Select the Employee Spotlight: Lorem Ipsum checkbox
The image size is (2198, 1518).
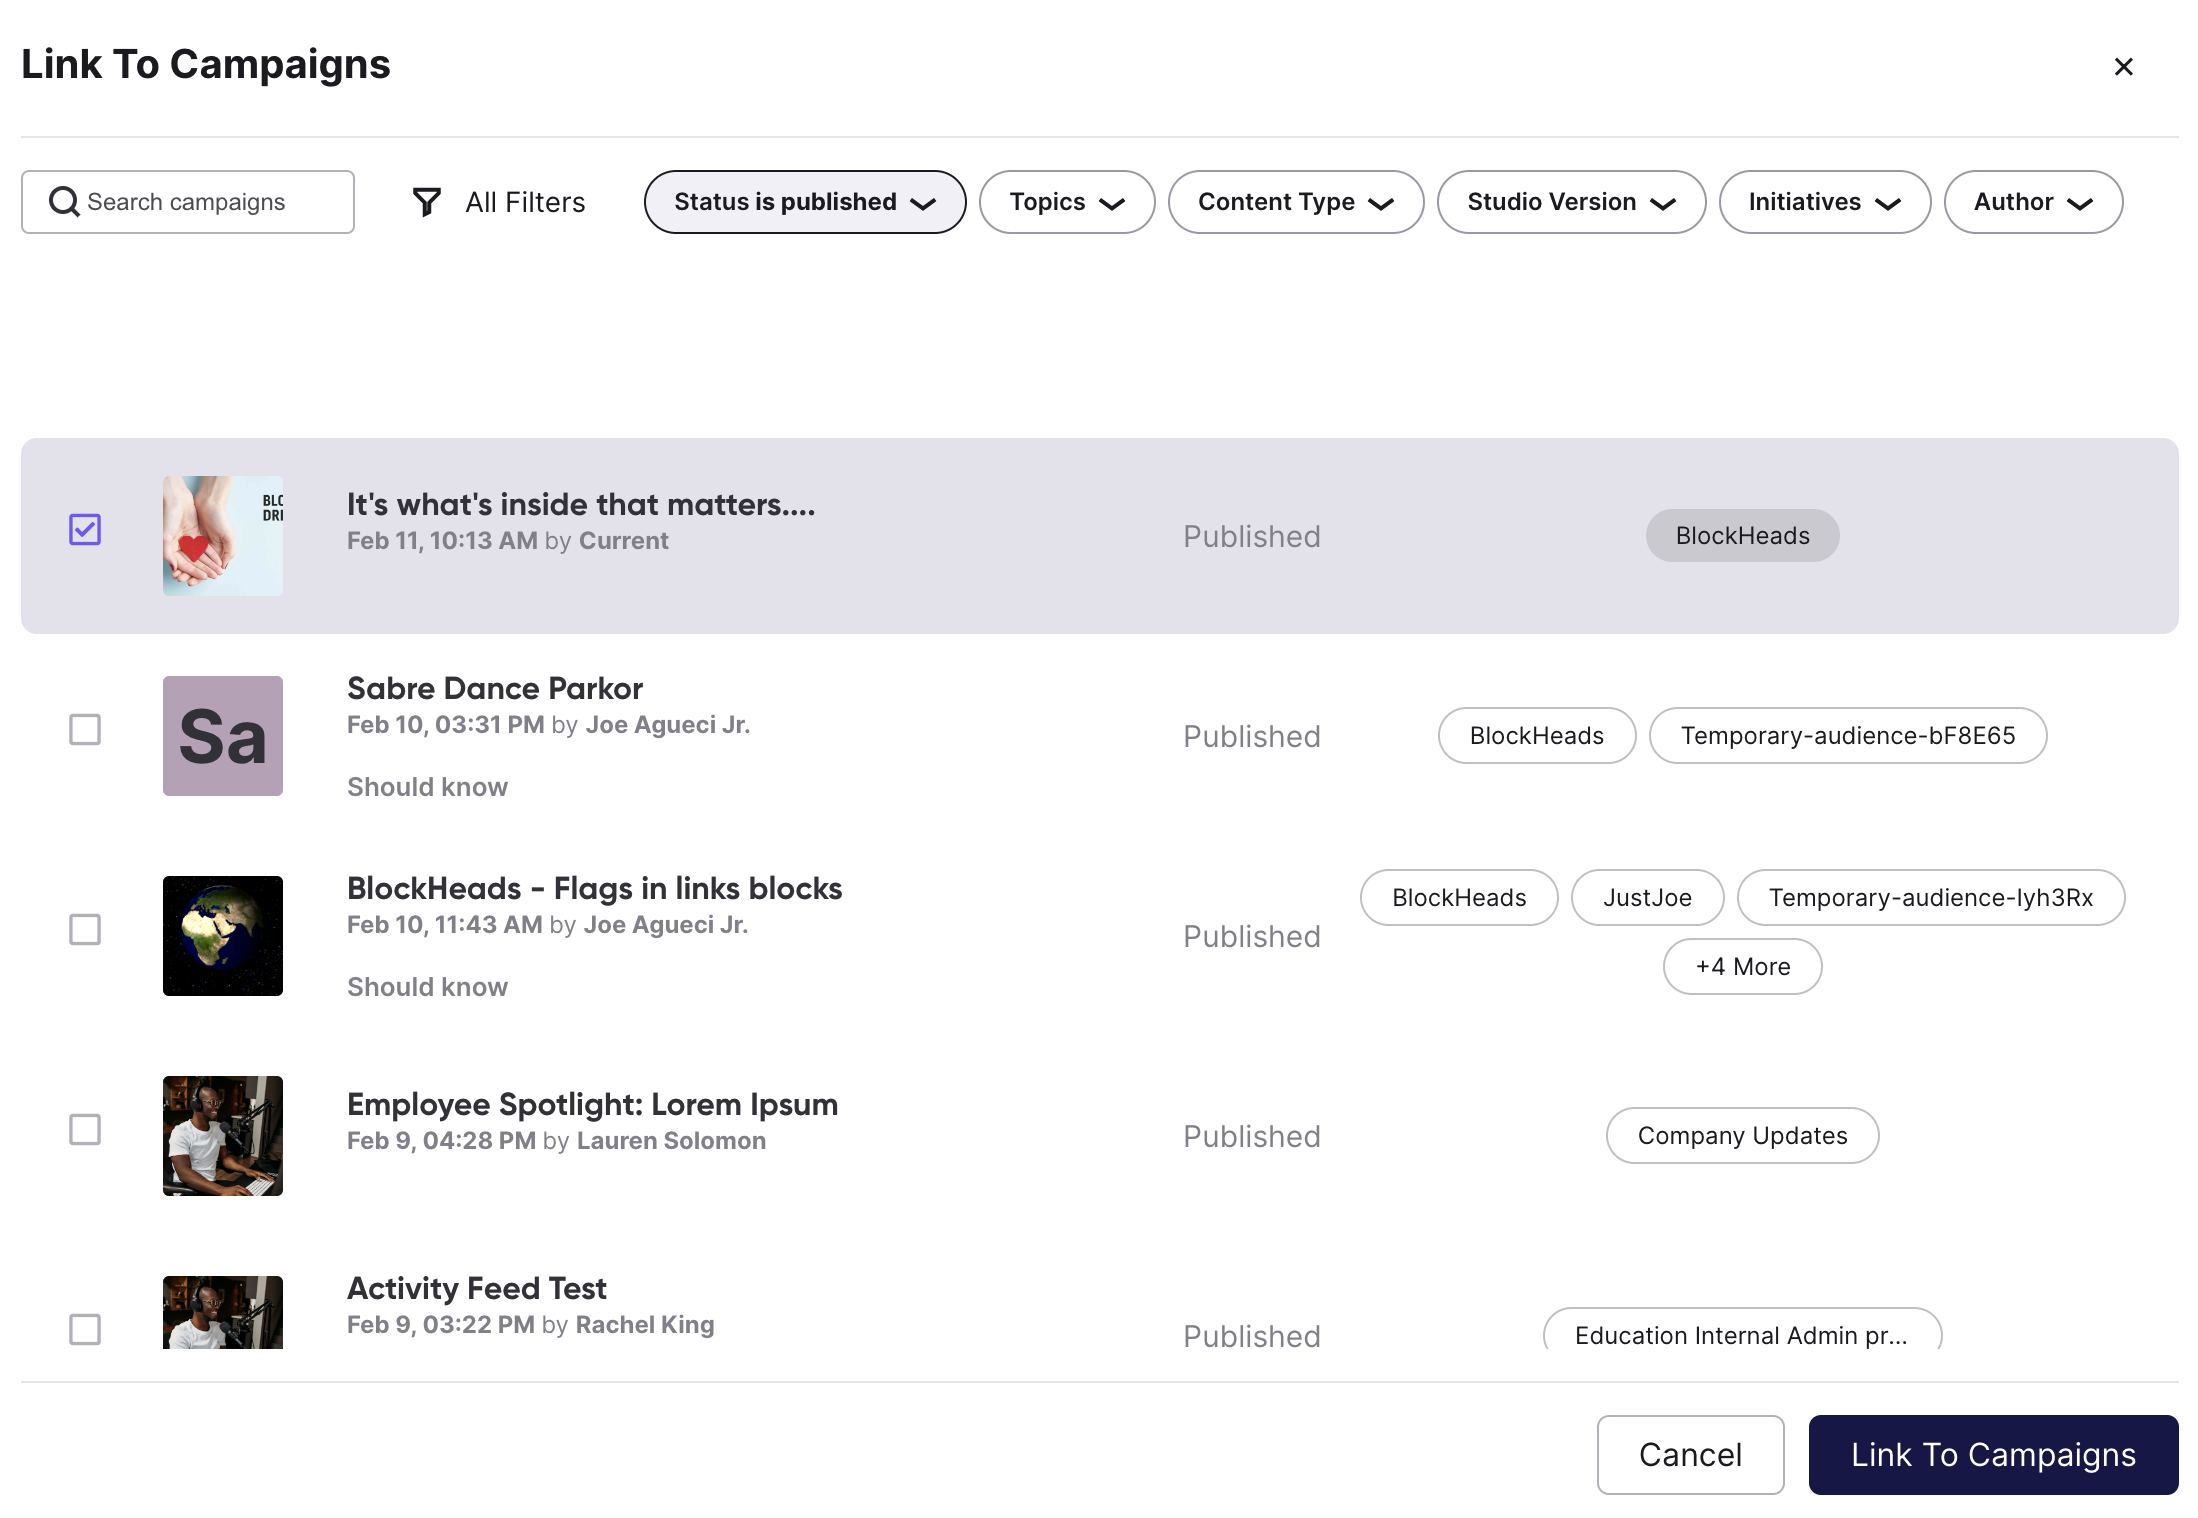pos(86,1130)
